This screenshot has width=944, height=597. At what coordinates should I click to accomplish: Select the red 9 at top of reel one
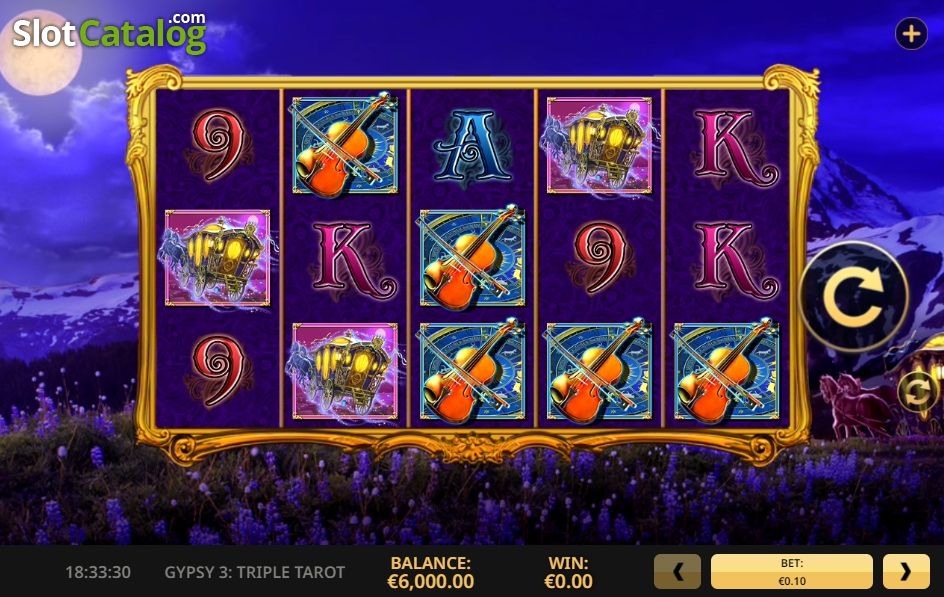218,144
